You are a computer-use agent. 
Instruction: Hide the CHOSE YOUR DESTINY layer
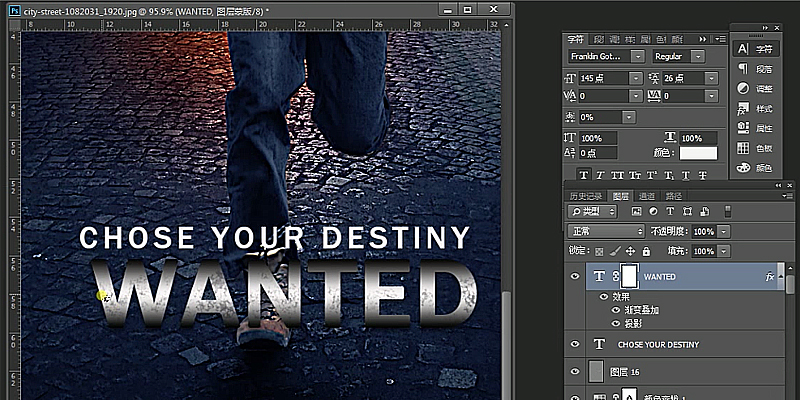tap(575, 344)
